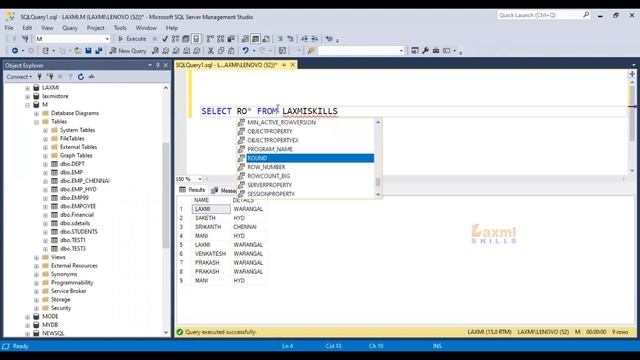Image resolution: width=640 pixels, height=360 pixels.
Task: Click the Execute button
Action: pos(132,39)
